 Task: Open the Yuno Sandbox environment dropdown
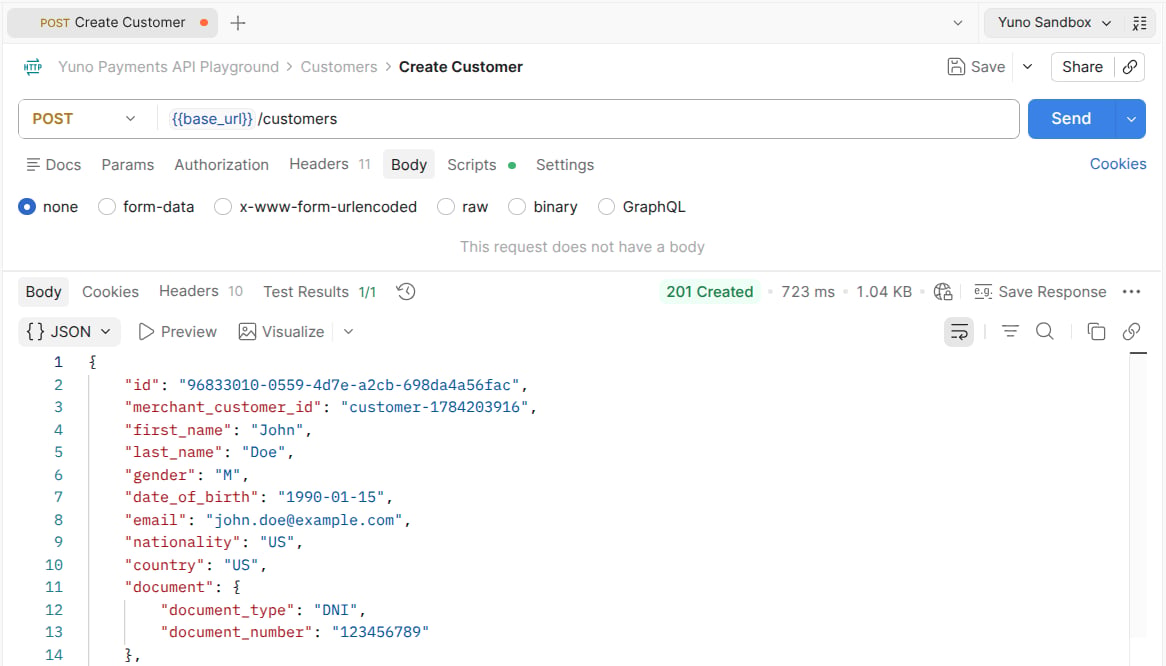pyautogui.click(x=1054, y=23)
